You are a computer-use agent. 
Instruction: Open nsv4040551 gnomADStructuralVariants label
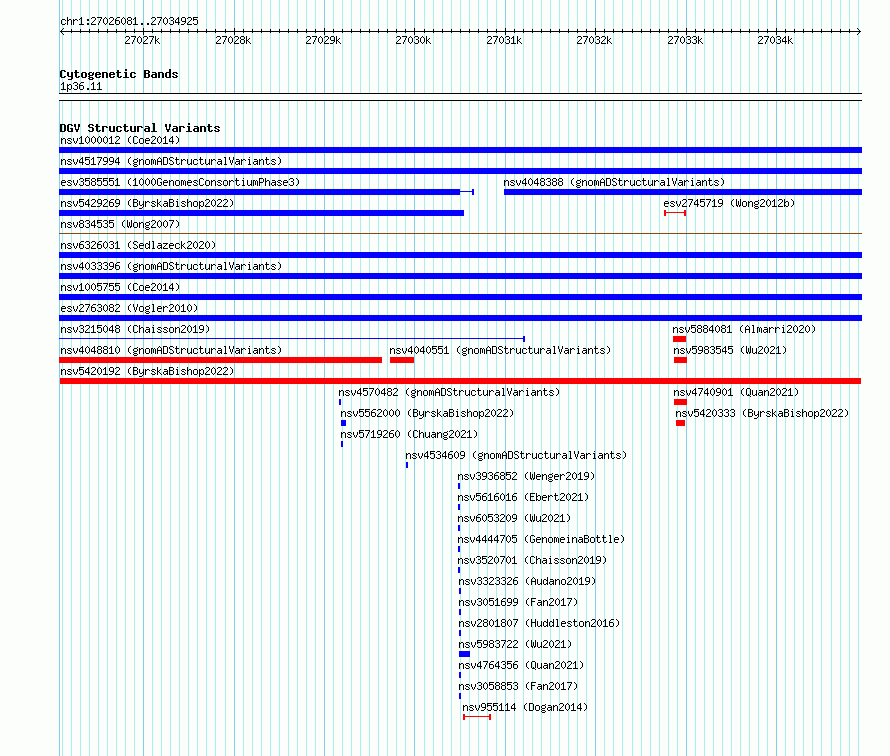[500, 350]
